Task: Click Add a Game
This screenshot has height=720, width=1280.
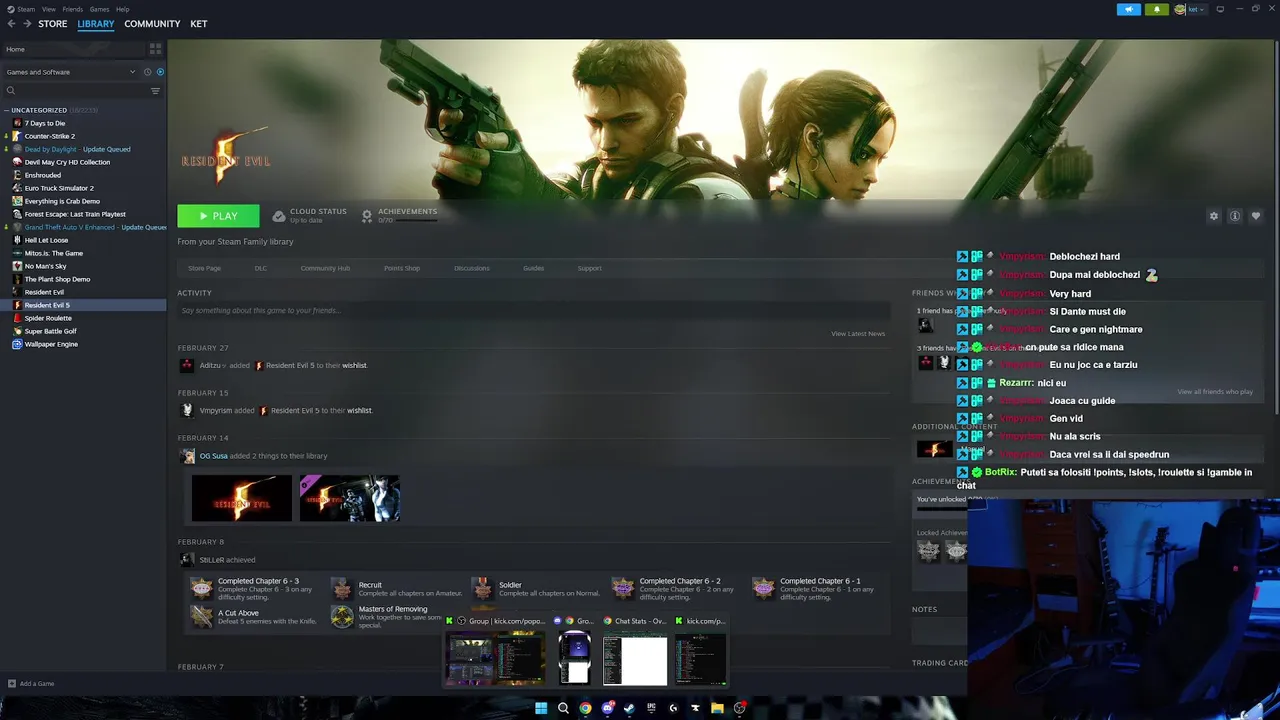Action: pyautogui.click(x=31, y=684)
